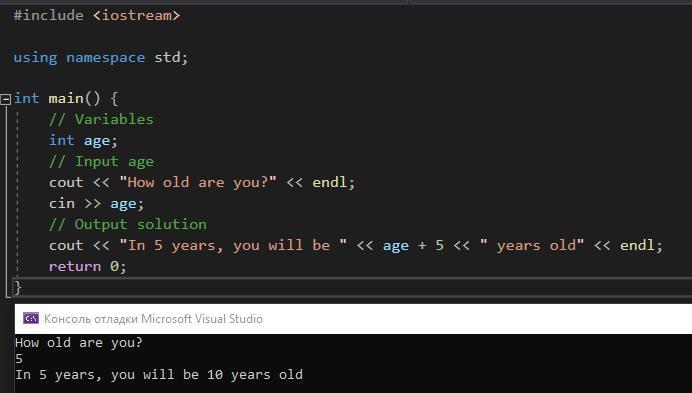692x393 pixels.
Task: Click the closing brace of main
Action: [17, 287]
